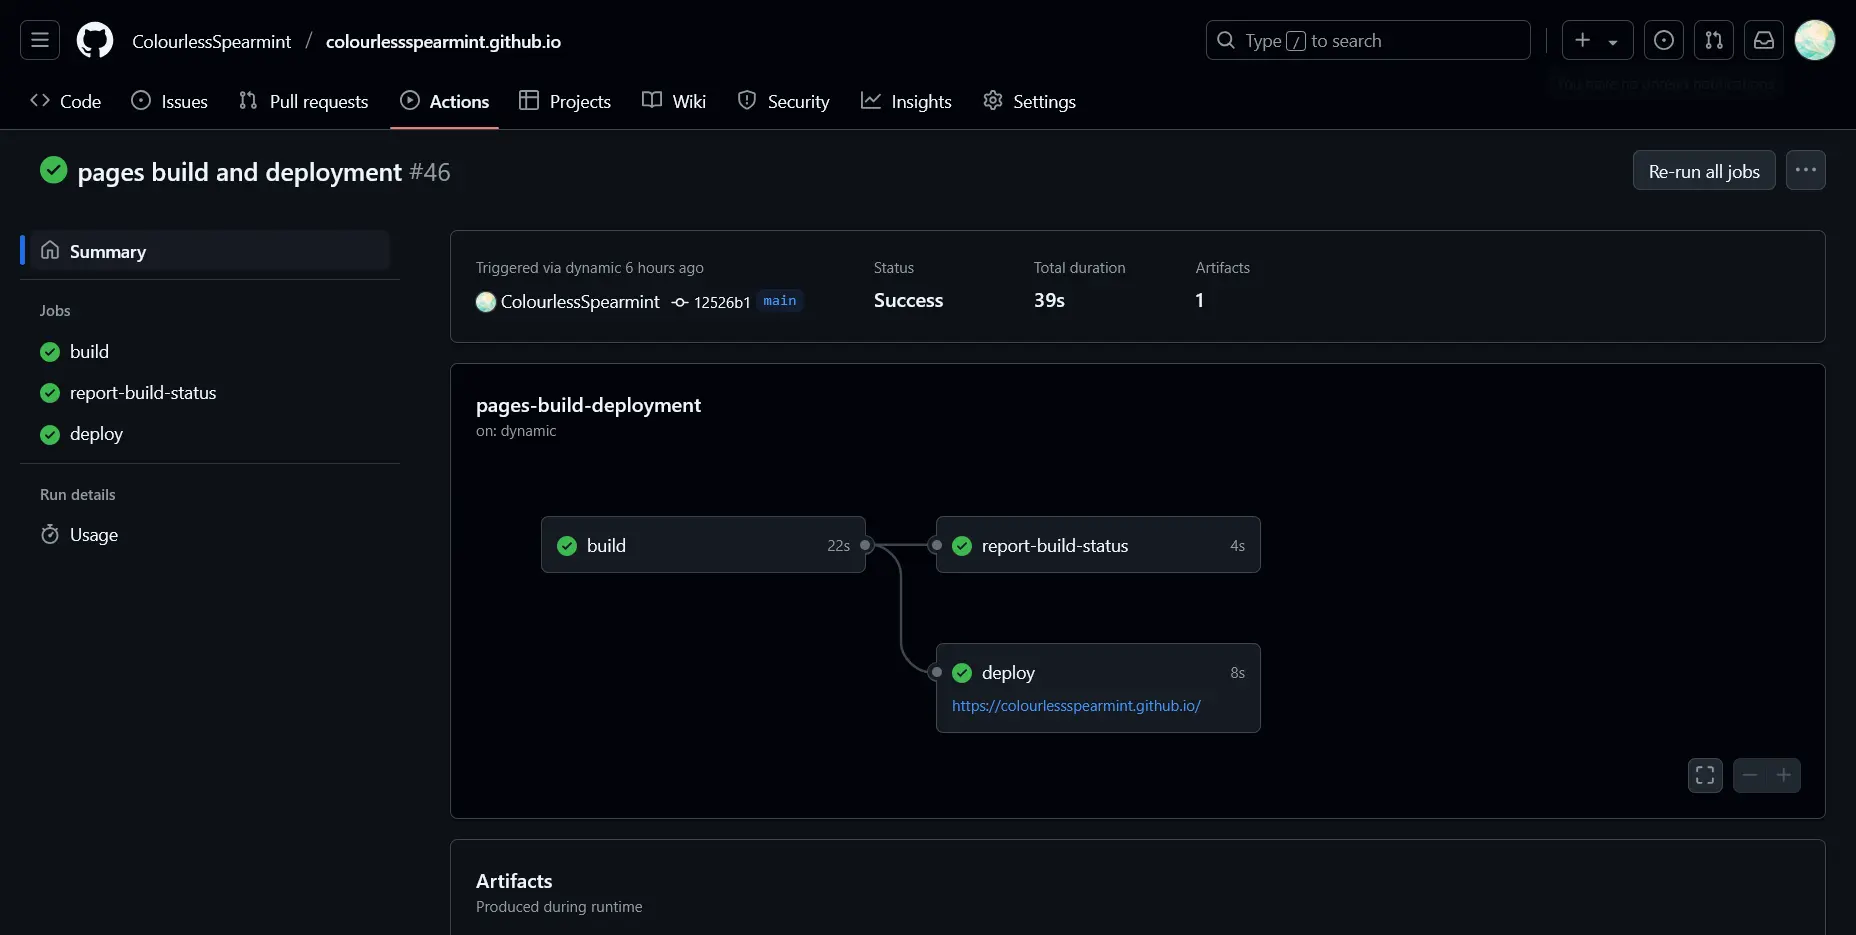Image resolution: width=1856 pixels, height=935 pixels.
Task: Click the Wiki tab book icon
Action: (x=652, y=101)
